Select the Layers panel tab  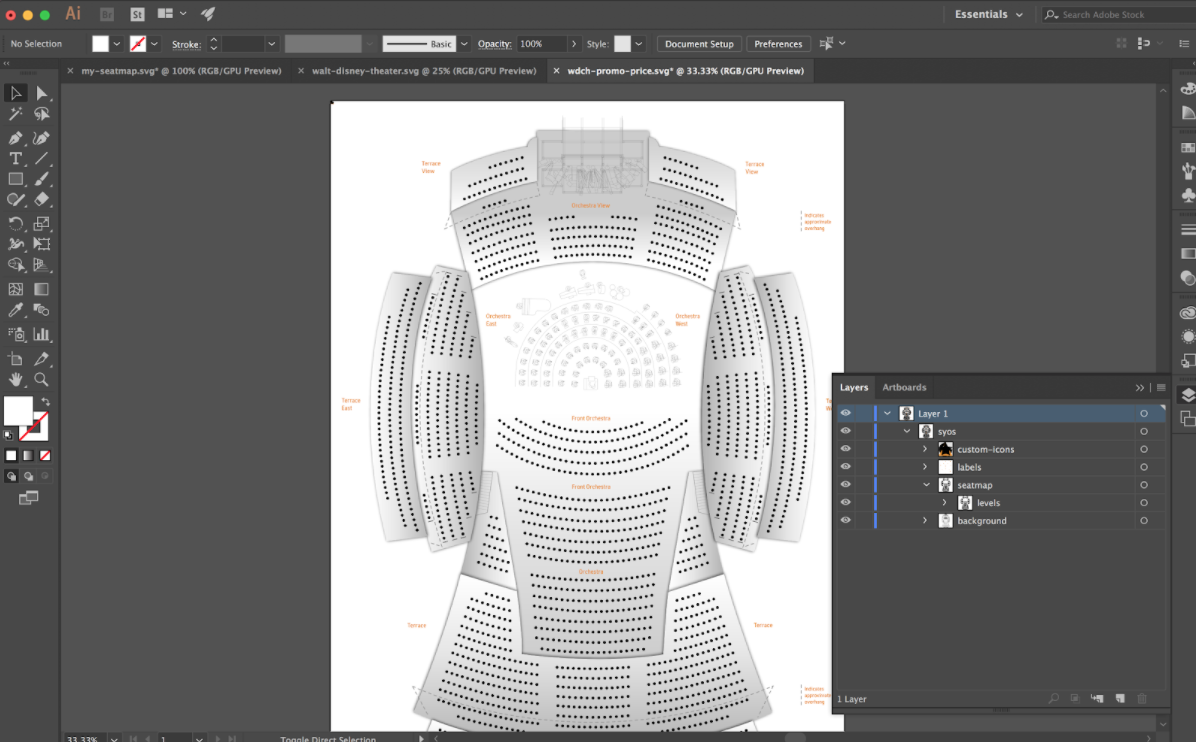click(x=854, y=387)
